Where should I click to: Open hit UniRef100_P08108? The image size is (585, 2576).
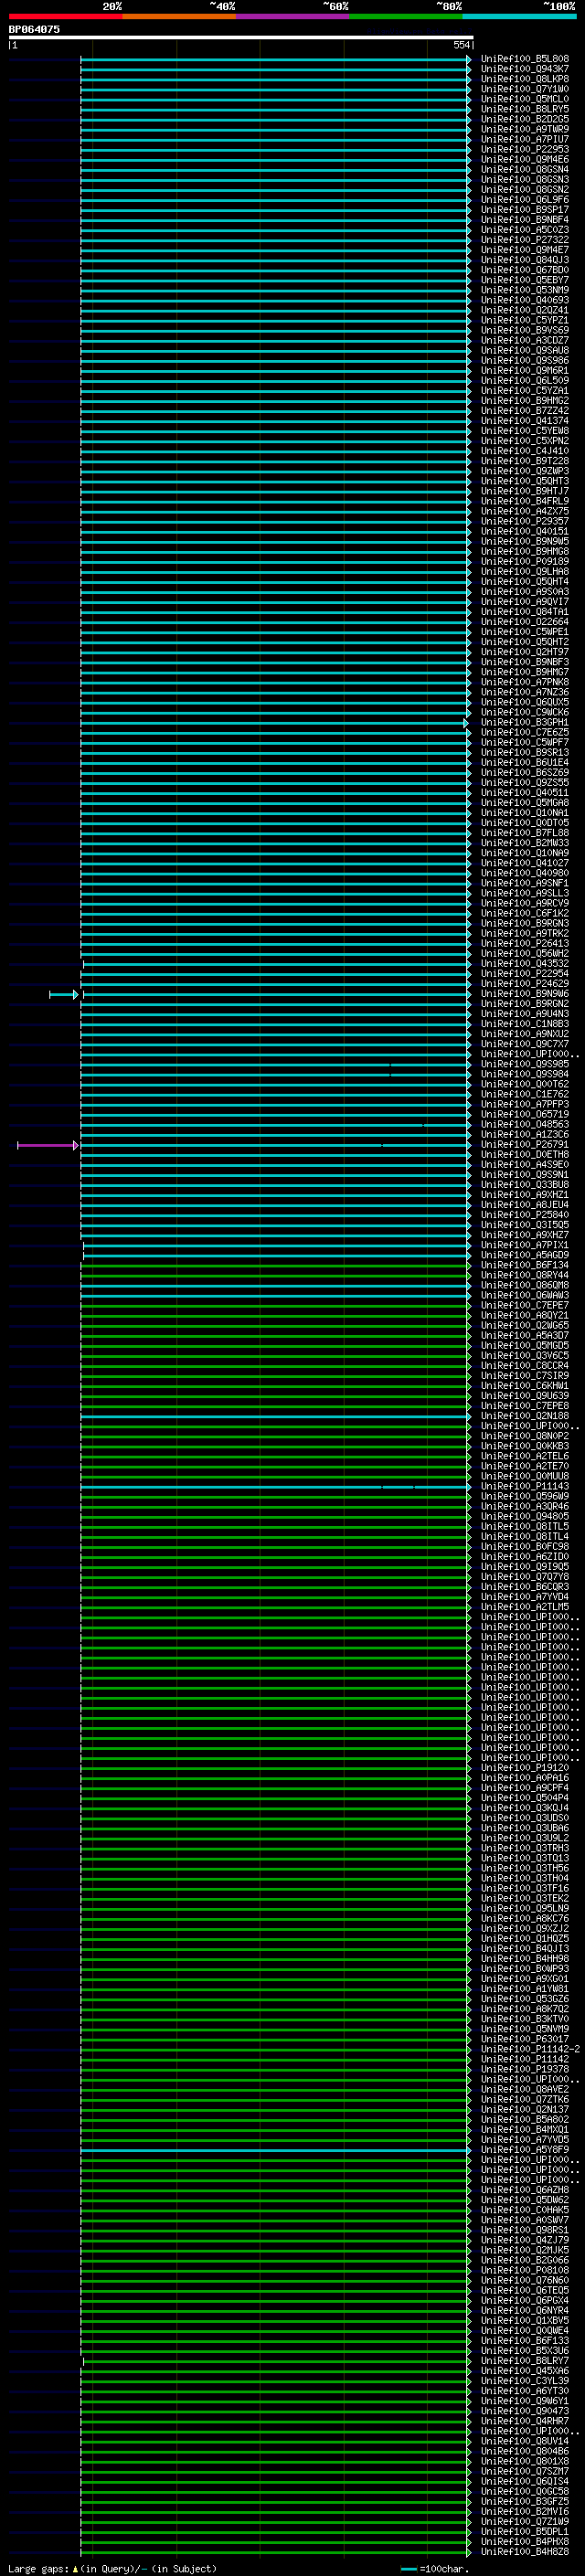click(525, 2270)
